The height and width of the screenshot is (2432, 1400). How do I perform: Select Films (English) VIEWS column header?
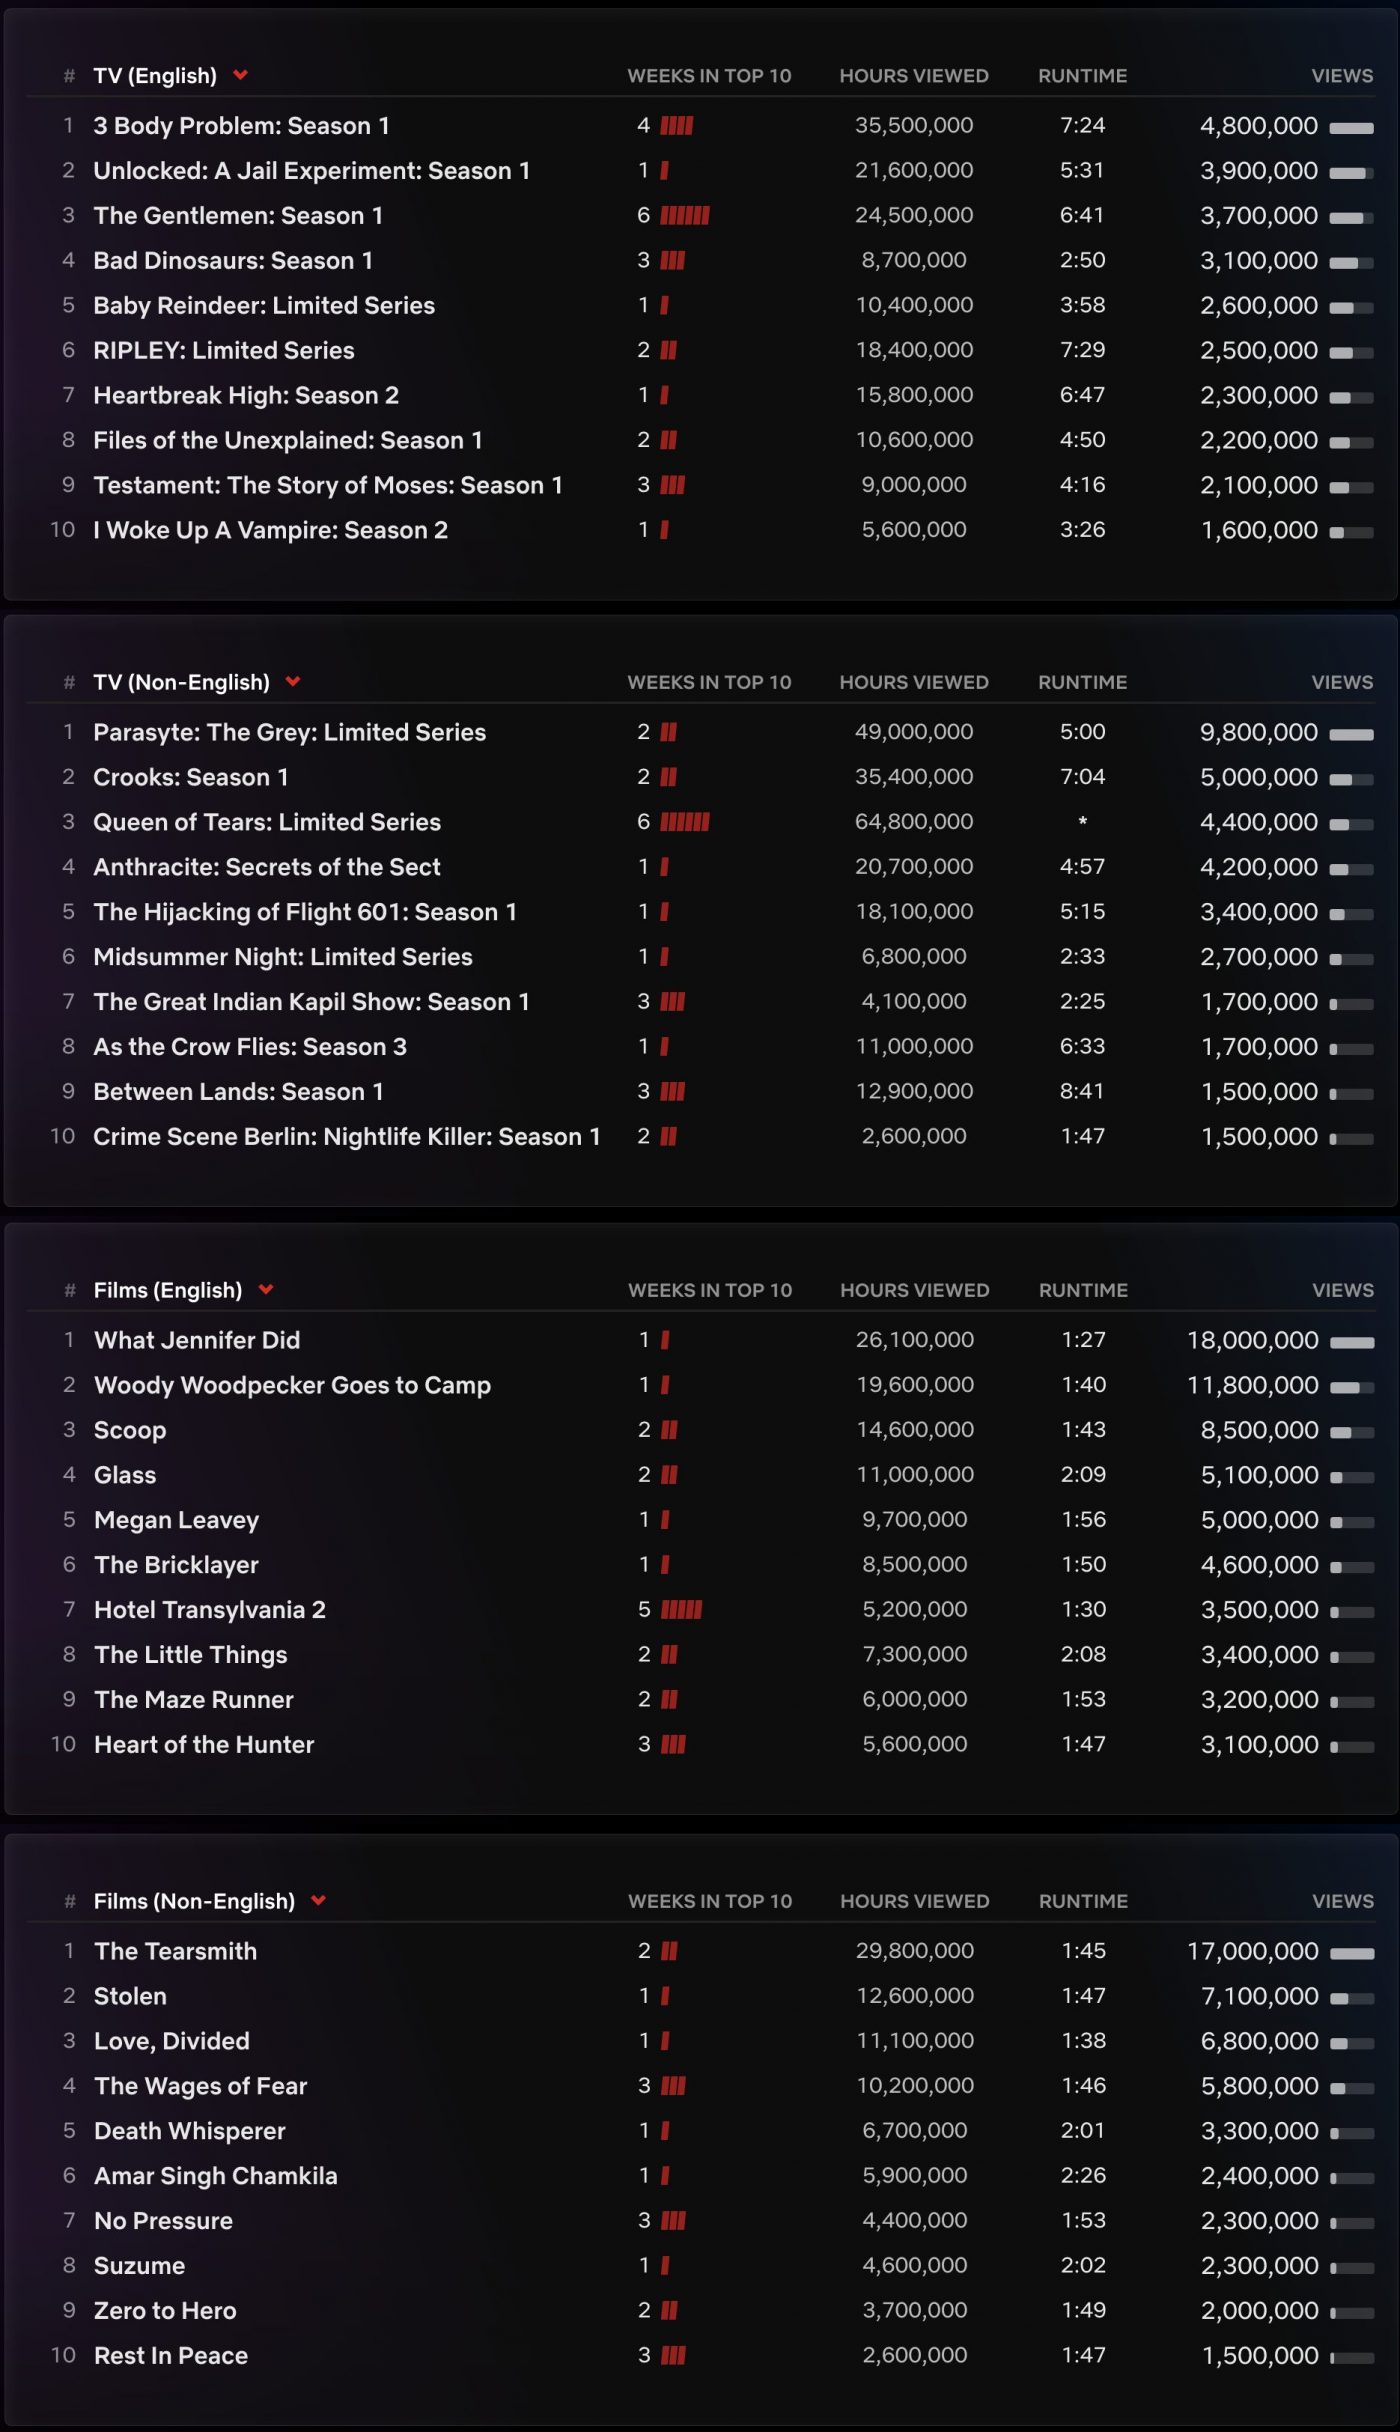1343,1290
